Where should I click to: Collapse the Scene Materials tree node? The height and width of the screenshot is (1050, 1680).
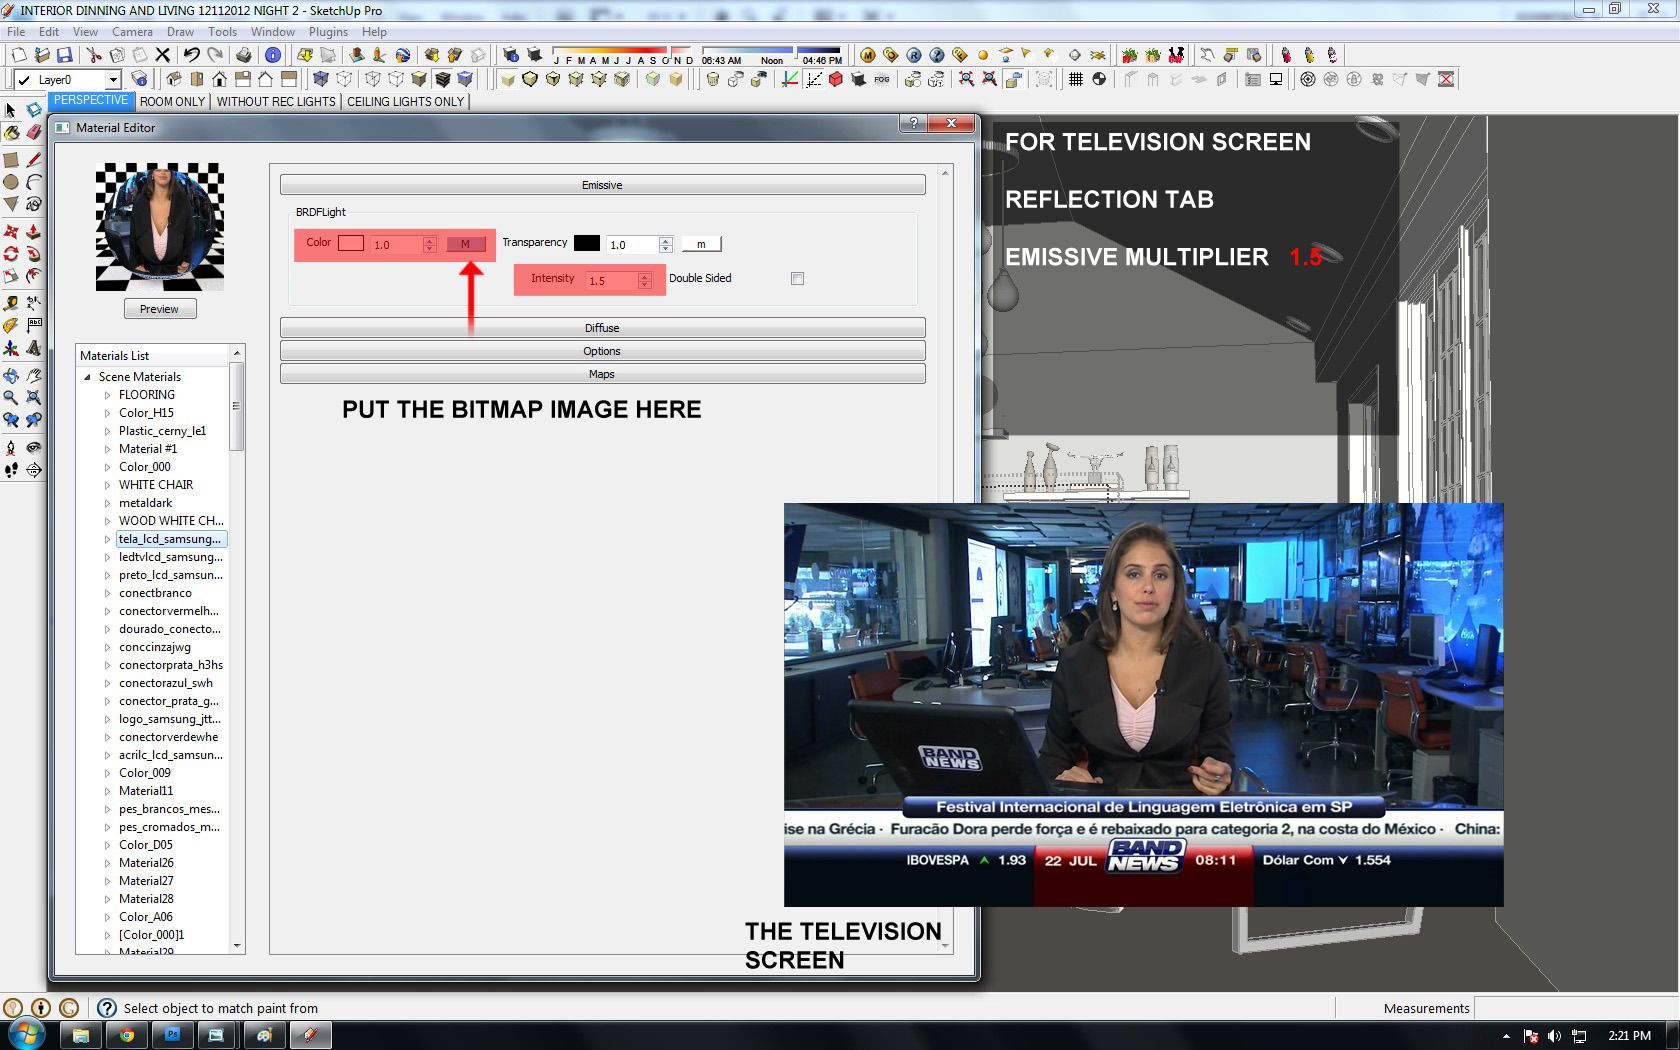[88, 377]
